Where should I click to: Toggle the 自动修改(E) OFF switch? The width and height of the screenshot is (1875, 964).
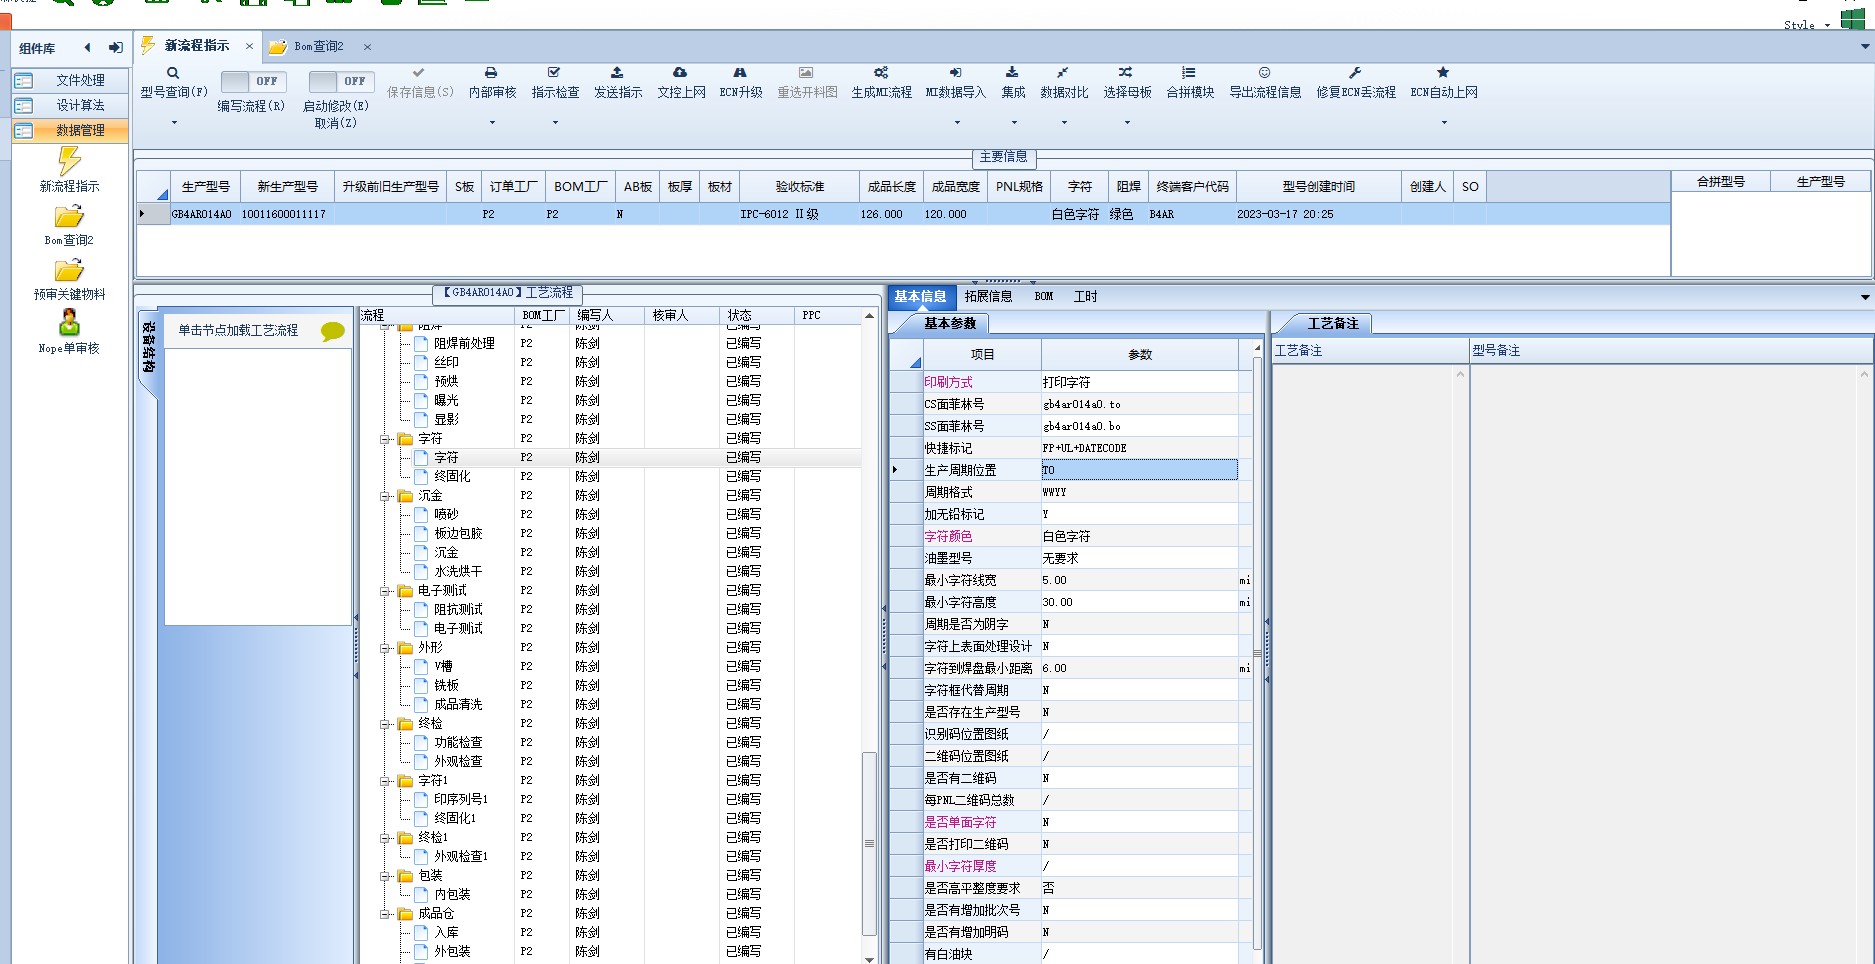[x=341, y=82]
